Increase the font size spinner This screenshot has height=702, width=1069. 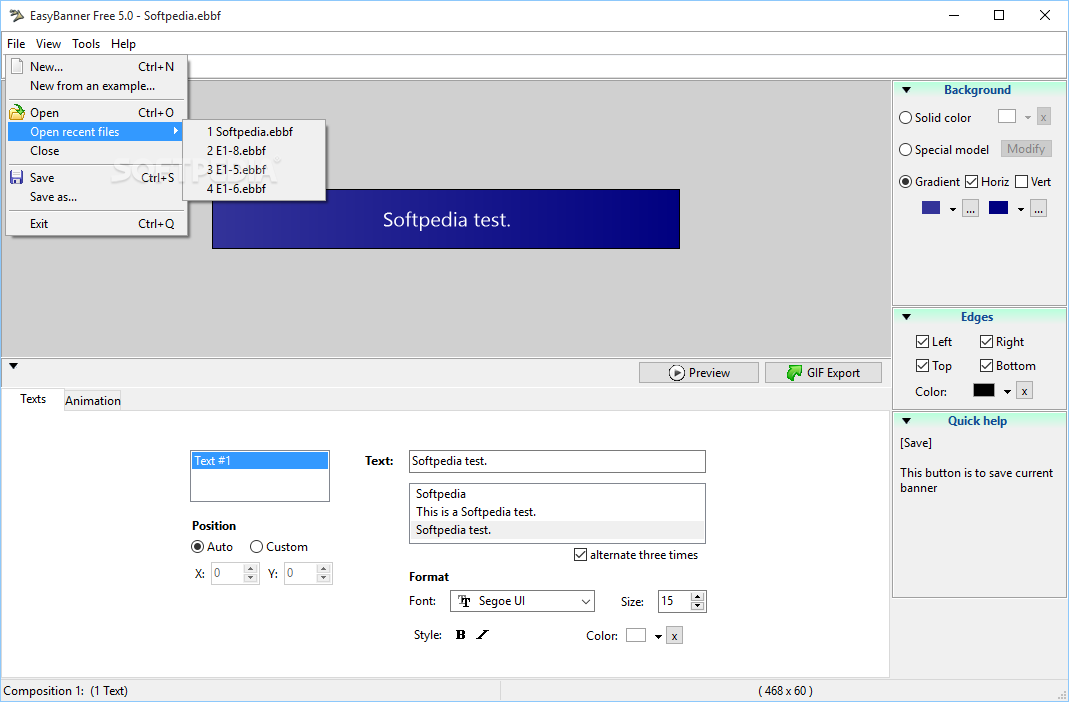697,597
